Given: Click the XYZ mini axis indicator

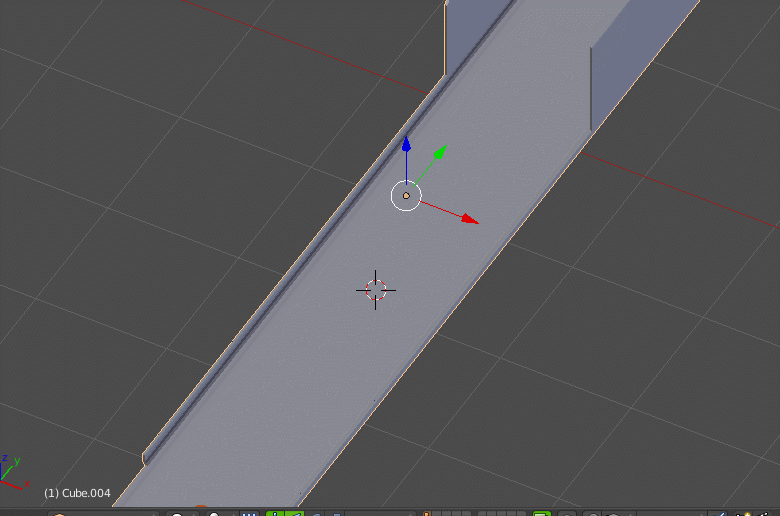Looking at the screenshot, I should pos(14,471).
